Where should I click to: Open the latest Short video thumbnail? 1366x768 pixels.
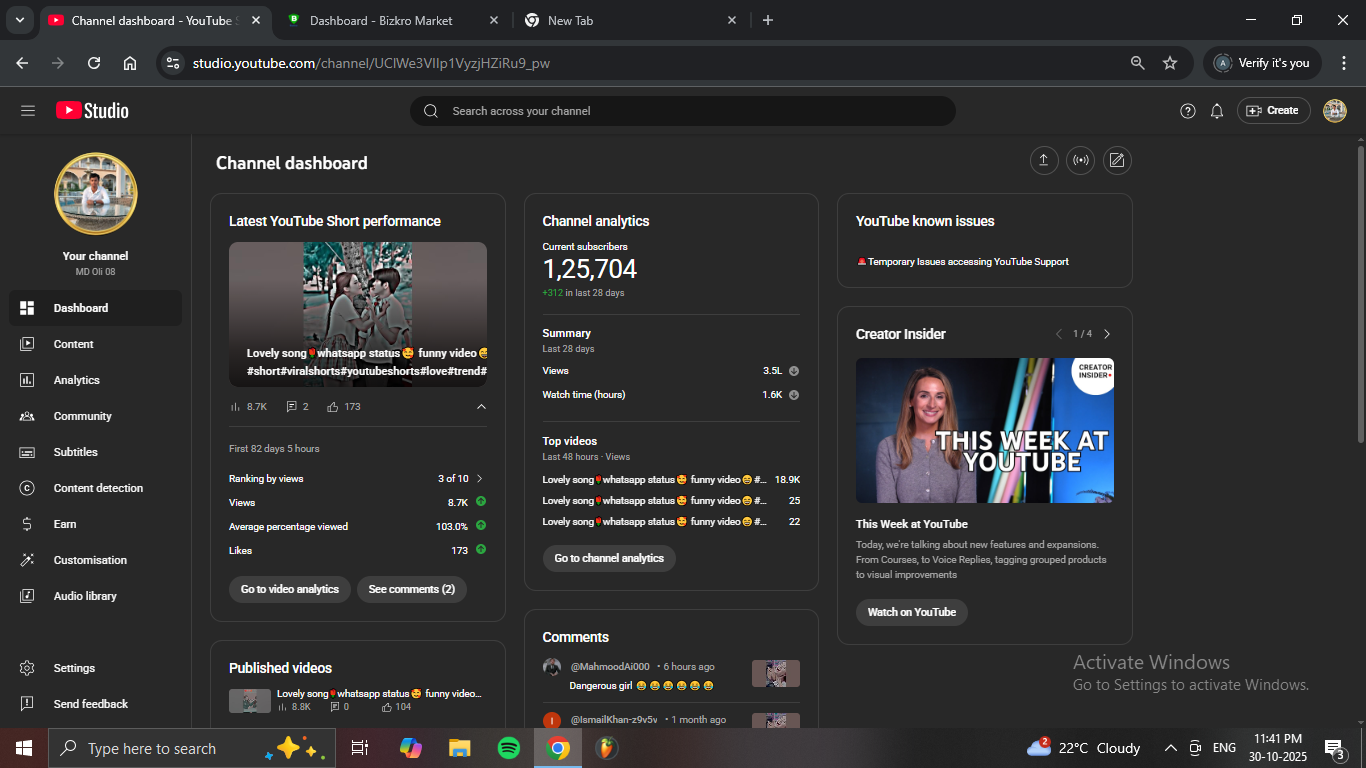[357, 314]
